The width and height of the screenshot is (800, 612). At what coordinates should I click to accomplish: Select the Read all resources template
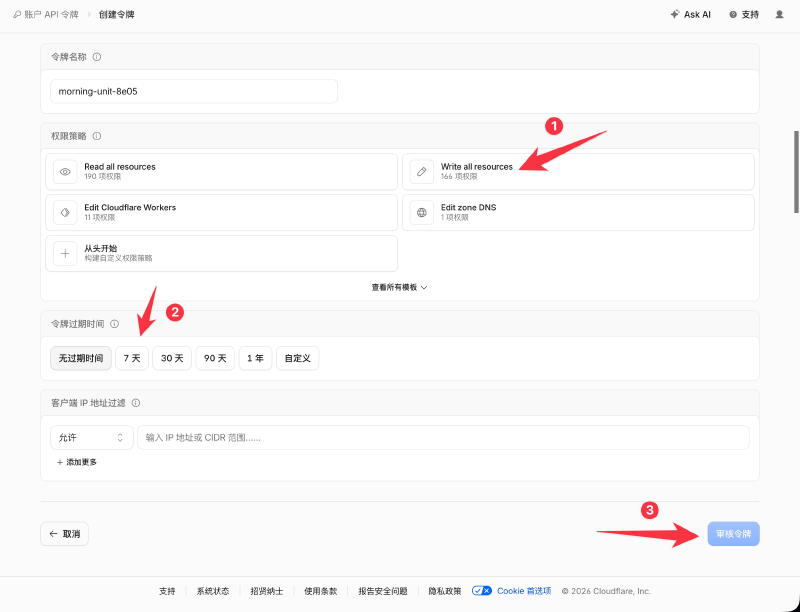point(221,172)
